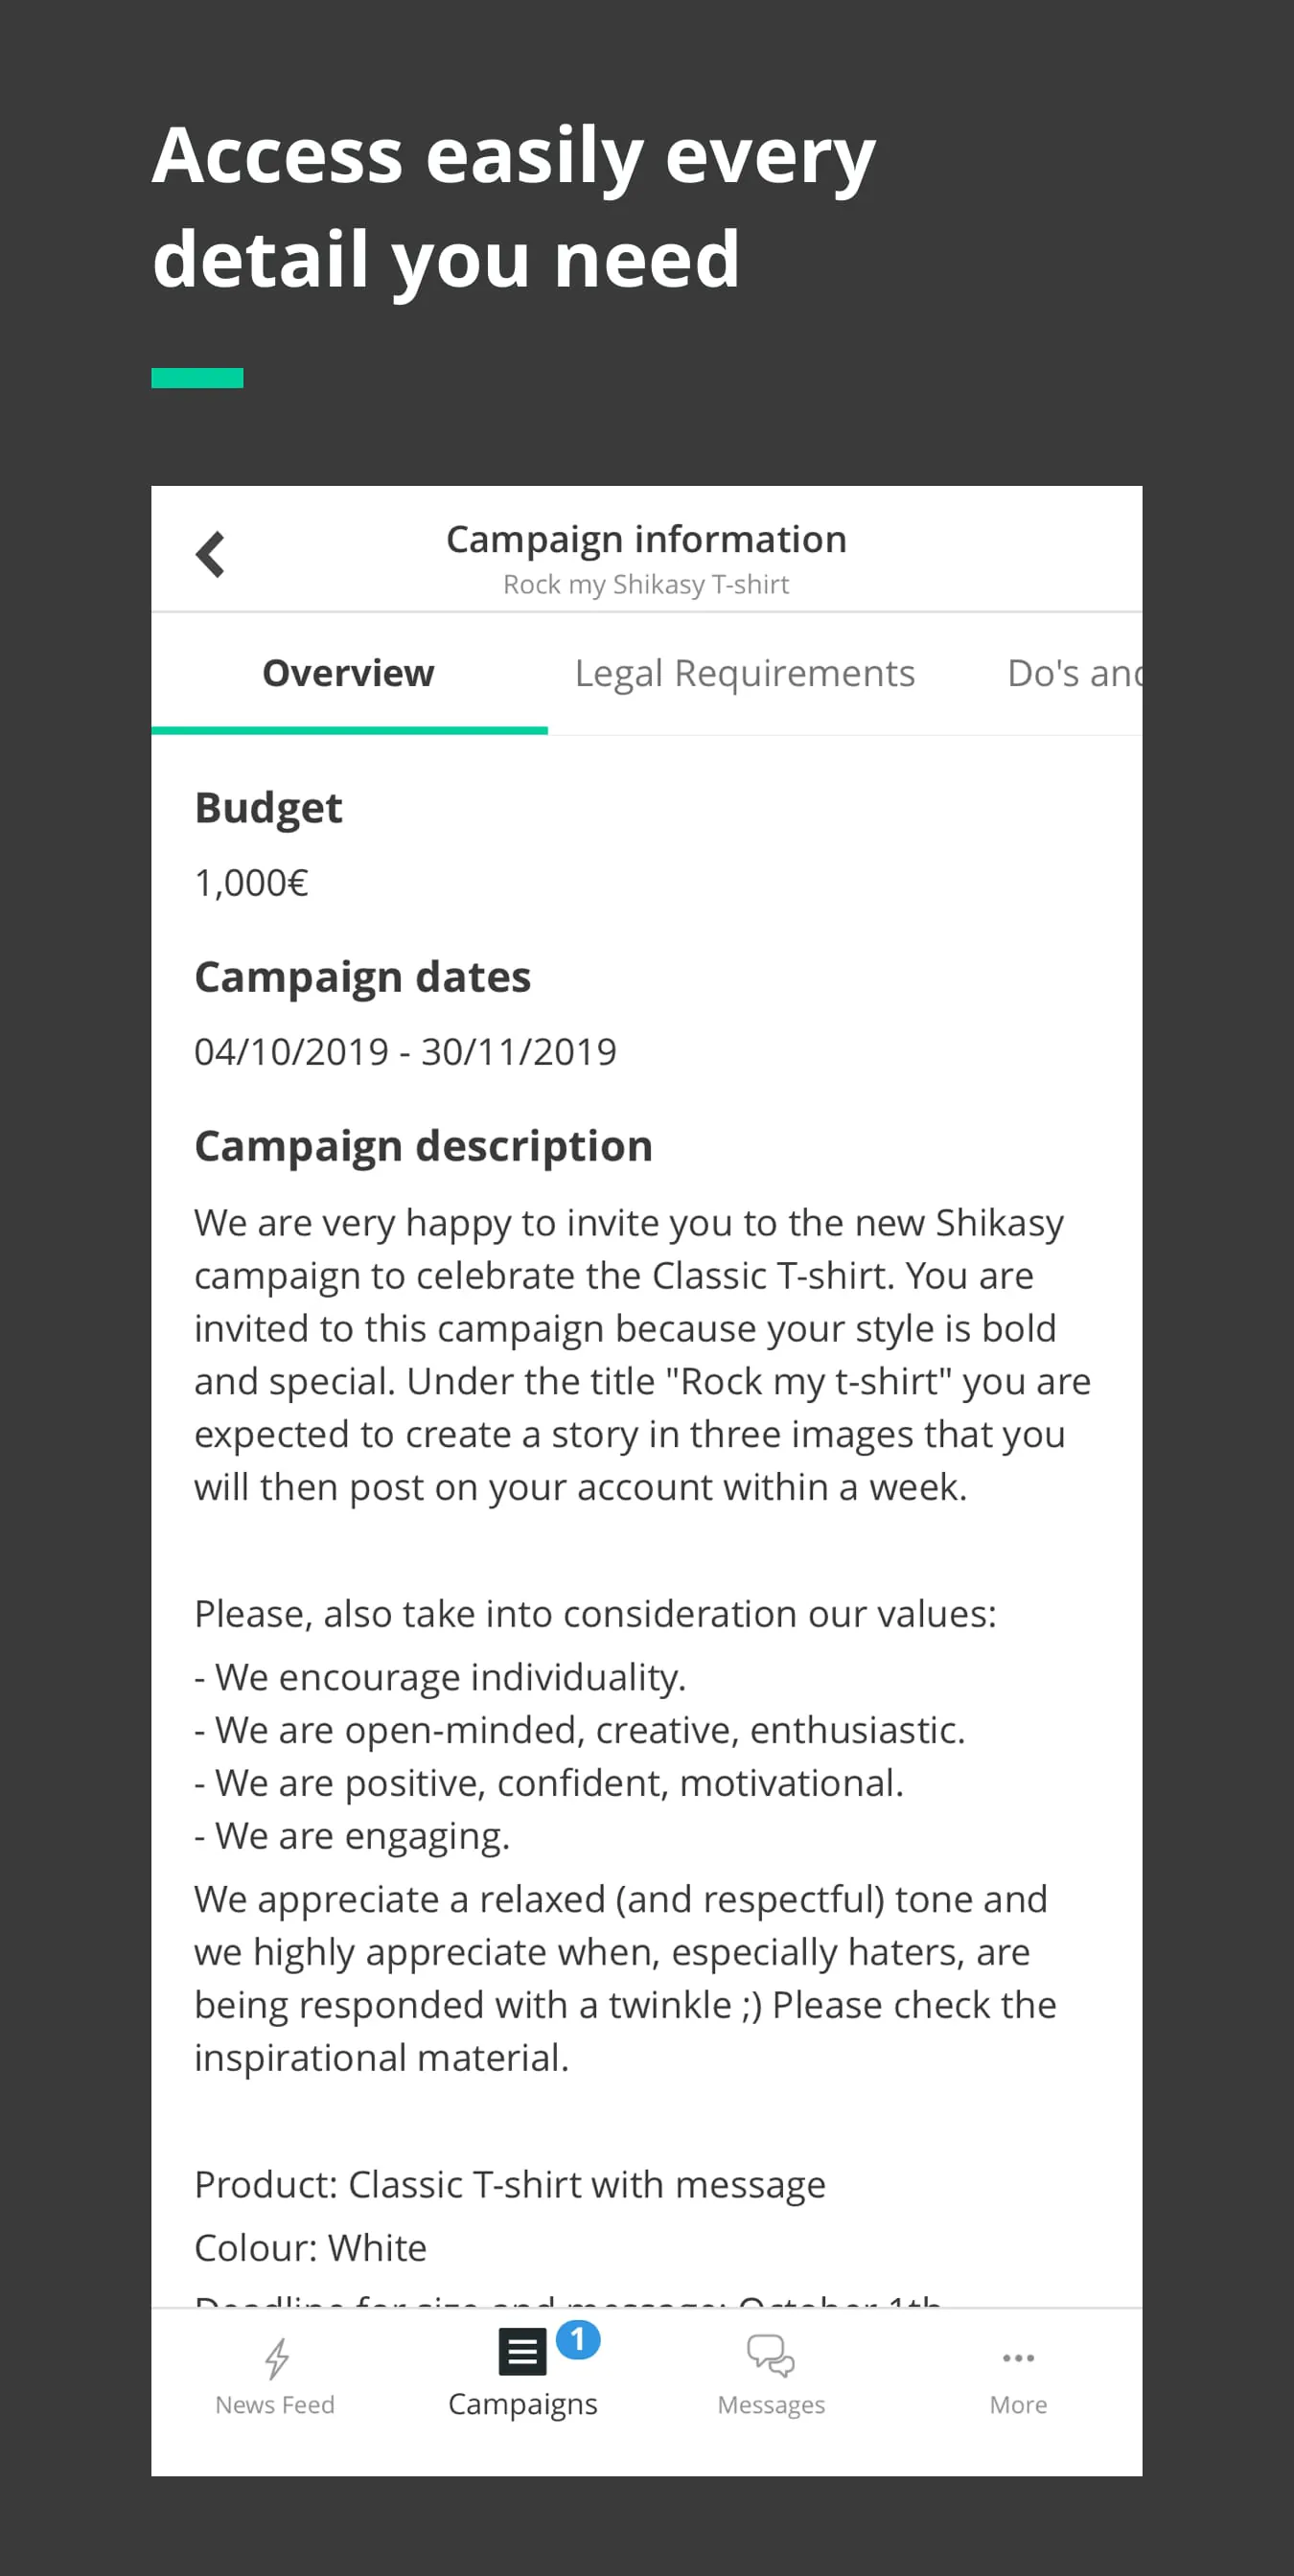Select the Overview tab
Image resolution: width=1294 pixels, height=2576 pixels.
point(348,673)
